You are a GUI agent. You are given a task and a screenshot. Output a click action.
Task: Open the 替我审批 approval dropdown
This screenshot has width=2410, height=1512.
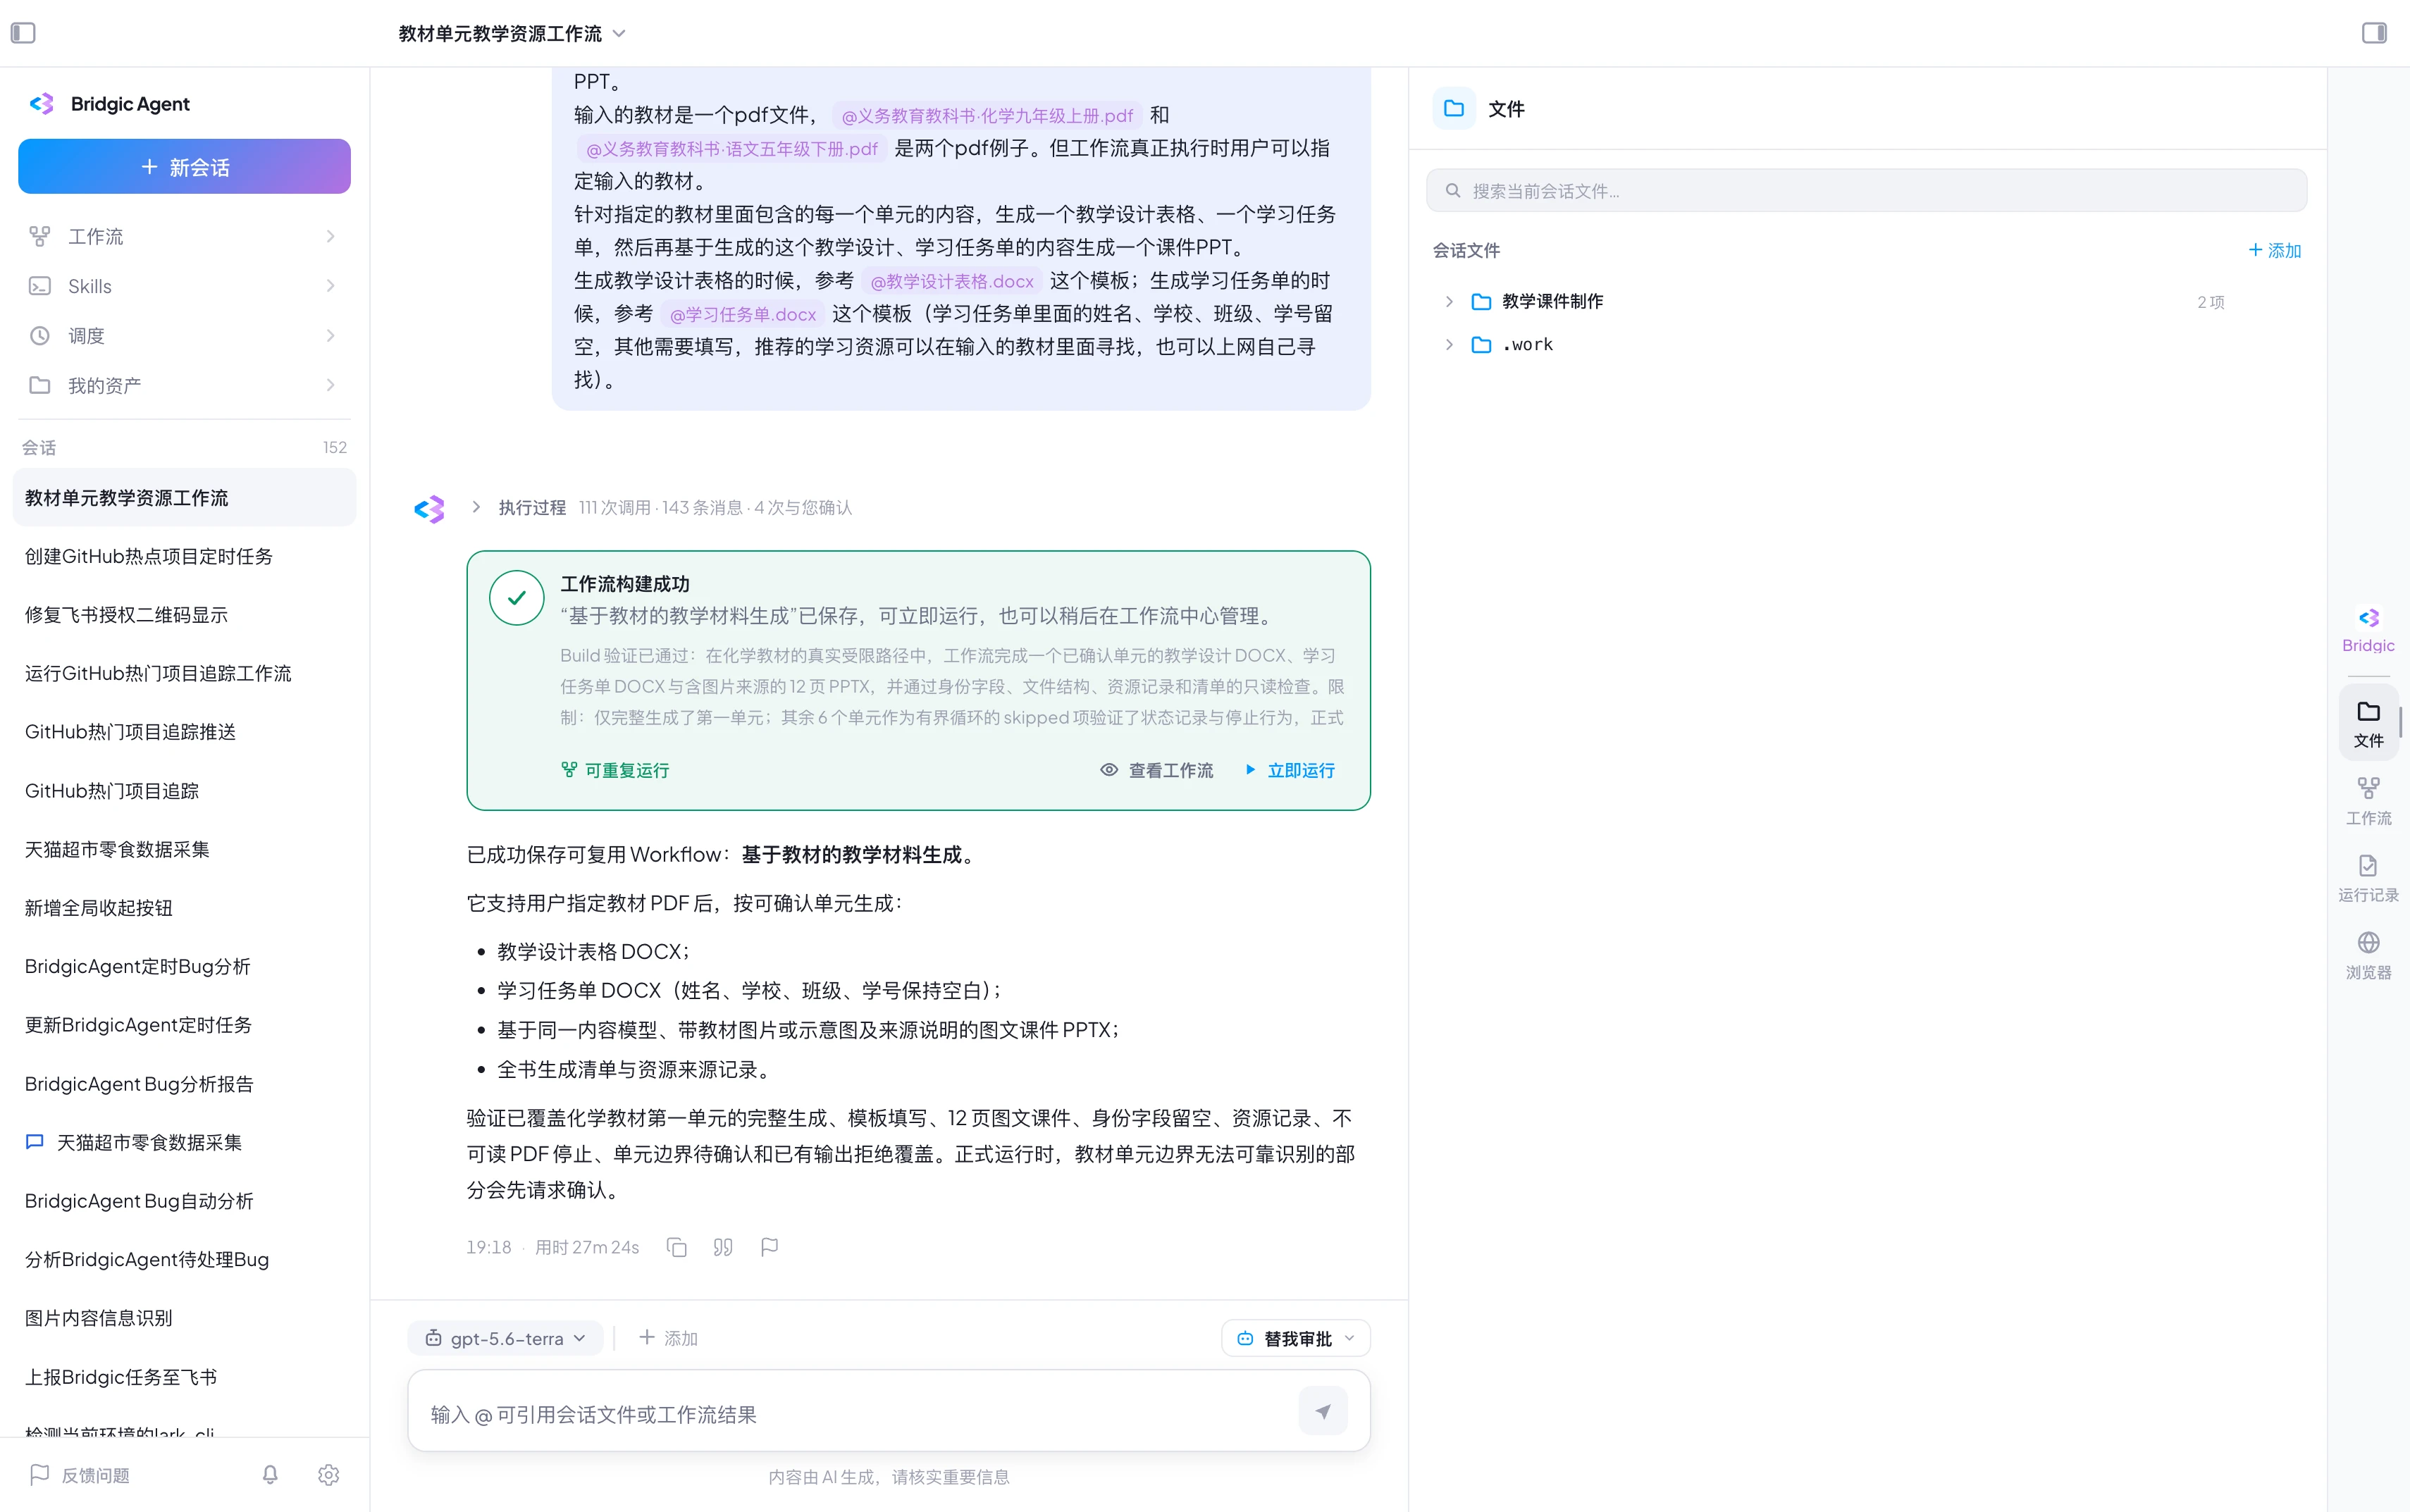coord(1296,1338)
